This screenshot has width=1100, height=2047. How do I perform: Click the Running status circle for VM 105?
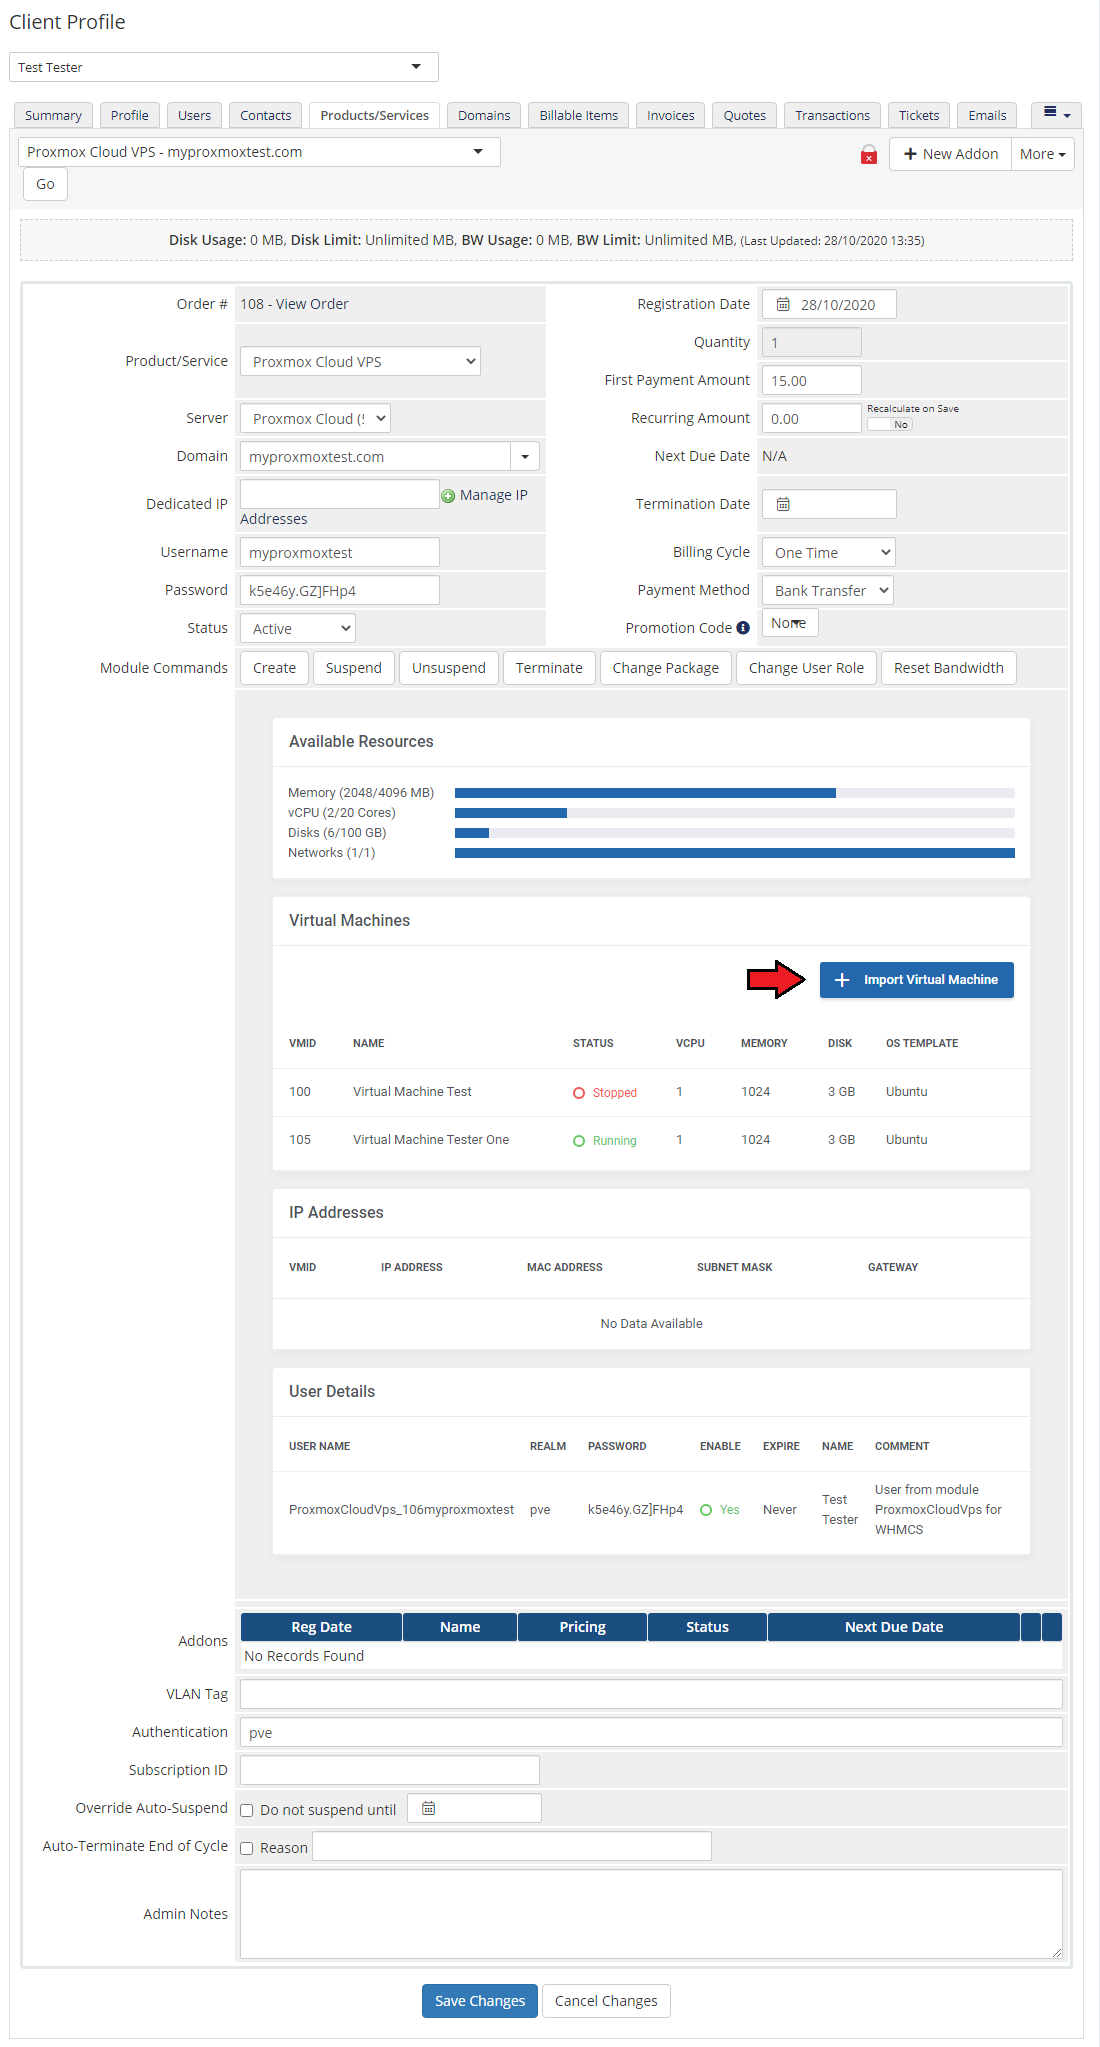[x=579, y=1141]
